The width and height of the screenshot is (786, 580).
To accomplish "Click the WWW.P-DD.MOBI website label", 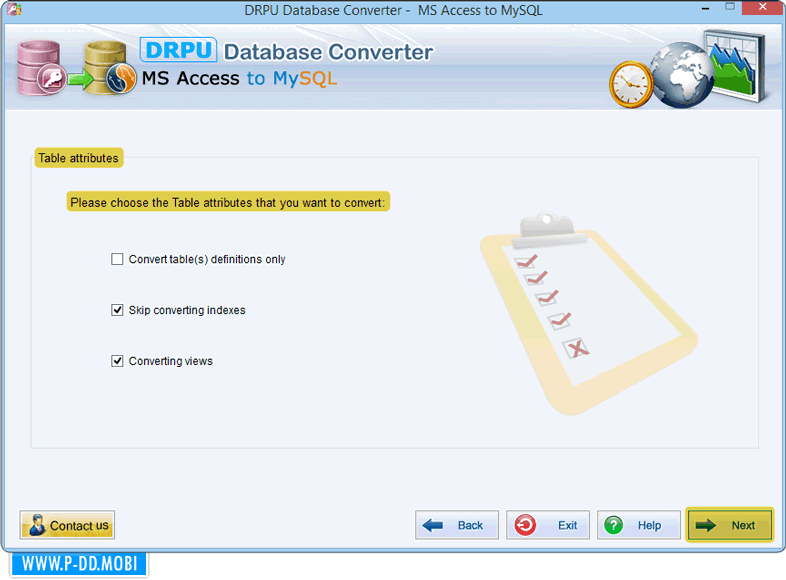I will [79, 564].
